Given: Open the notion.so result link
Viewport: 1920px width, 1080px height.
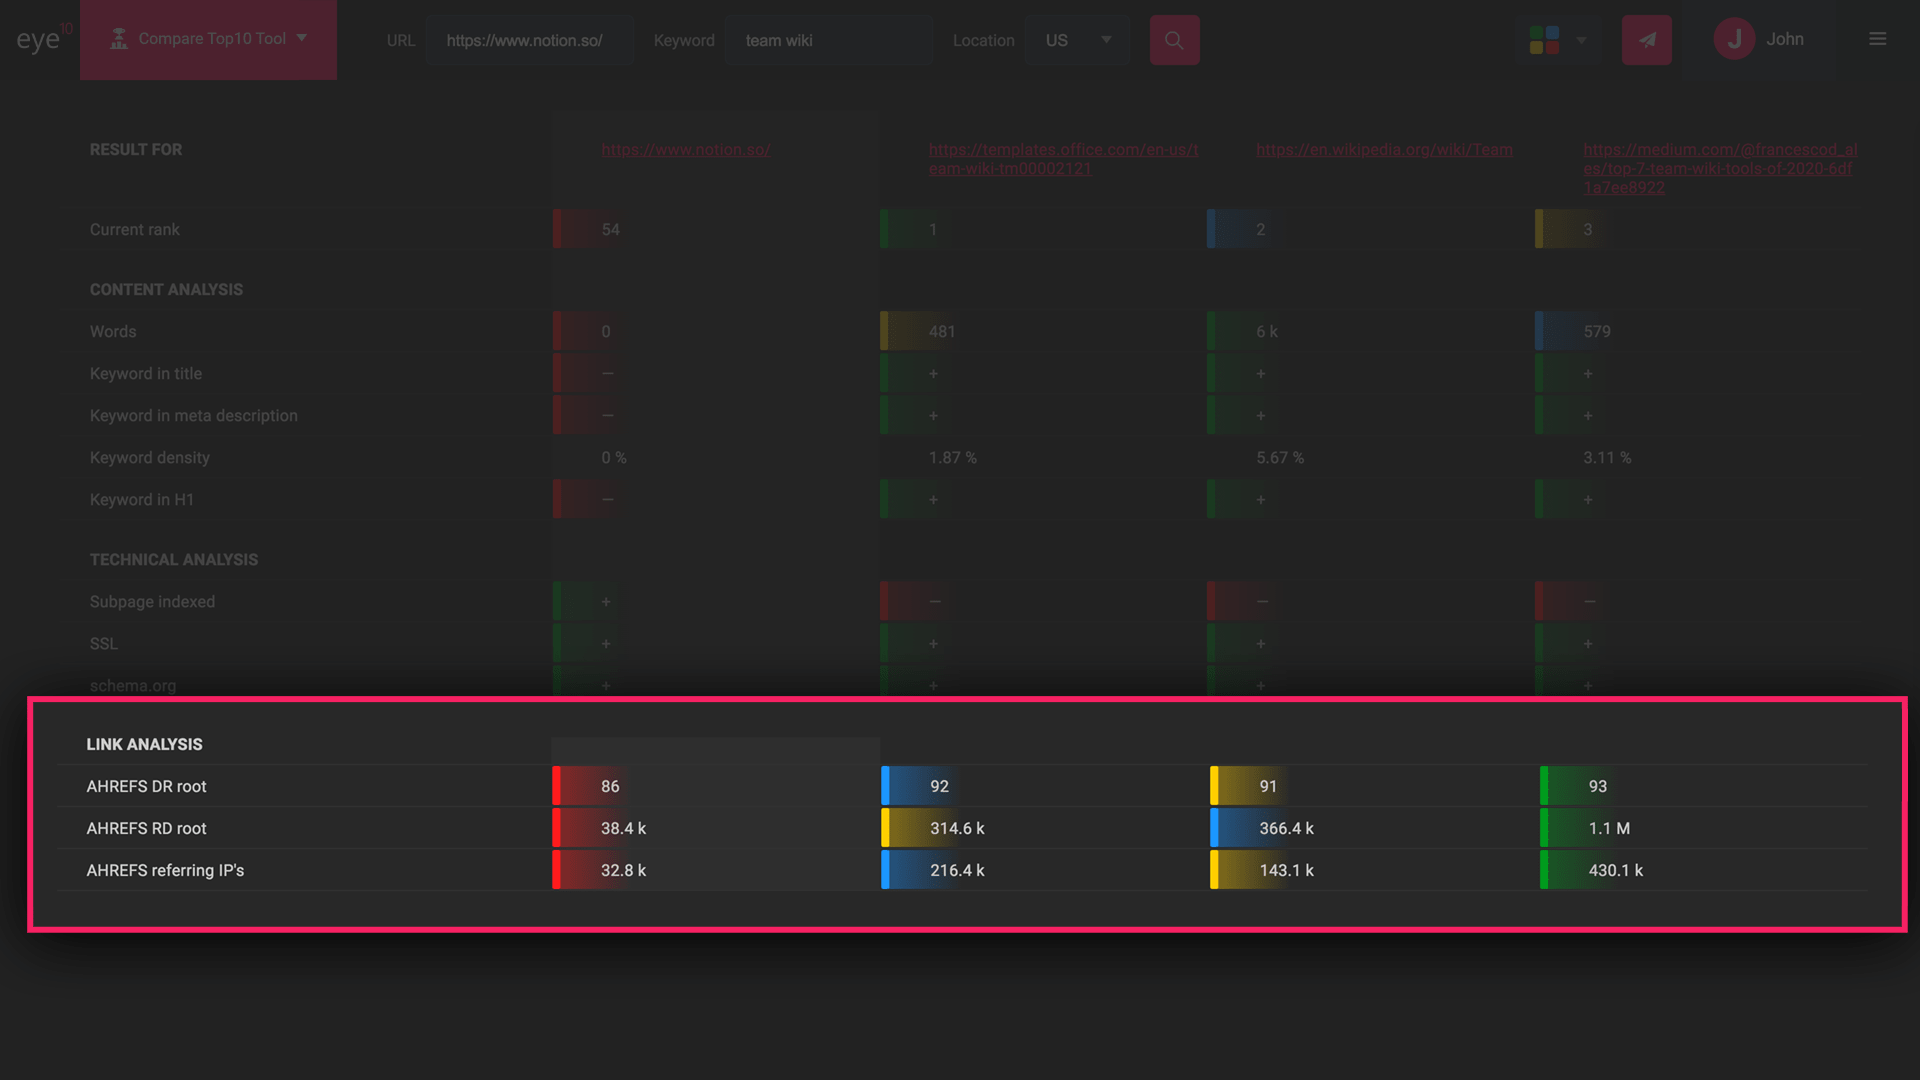Looking at the screenshot, I should 686,150.
